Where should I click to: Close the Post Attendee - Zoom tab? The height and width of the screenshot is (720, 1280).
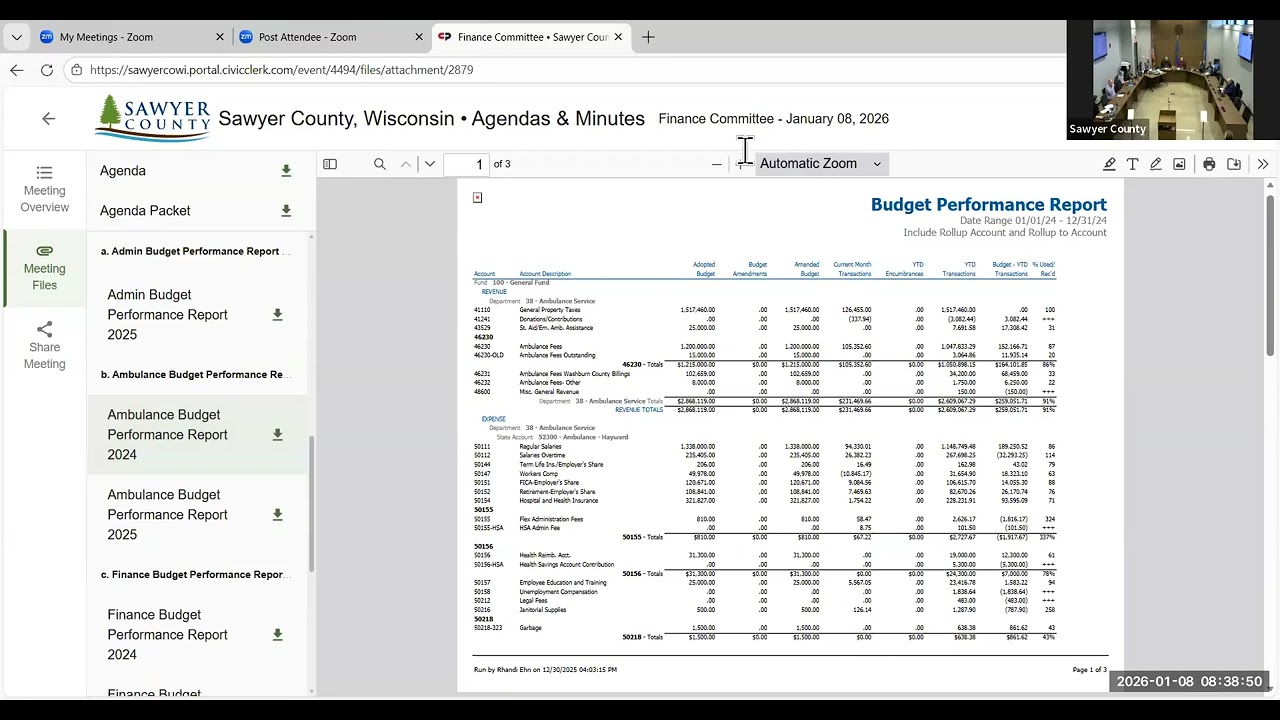(x=419, y=37)
